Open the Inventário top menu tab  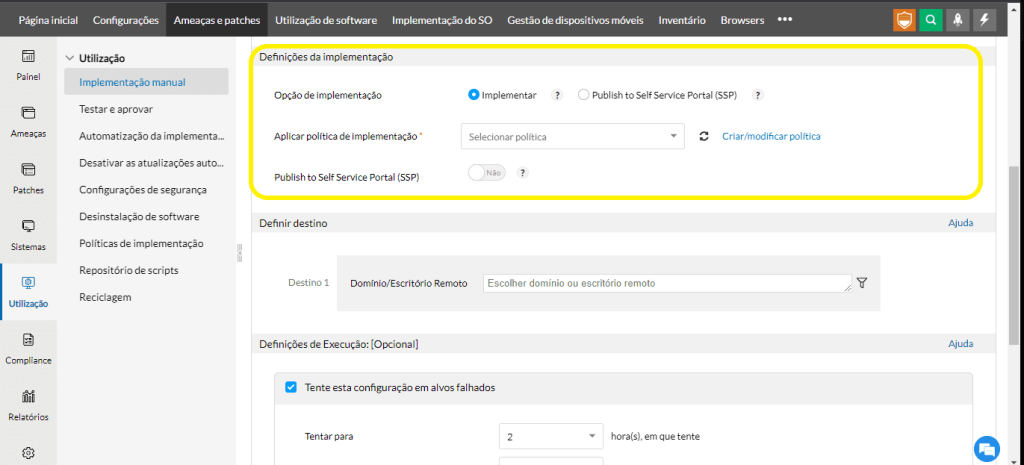[x=682, y=20]
